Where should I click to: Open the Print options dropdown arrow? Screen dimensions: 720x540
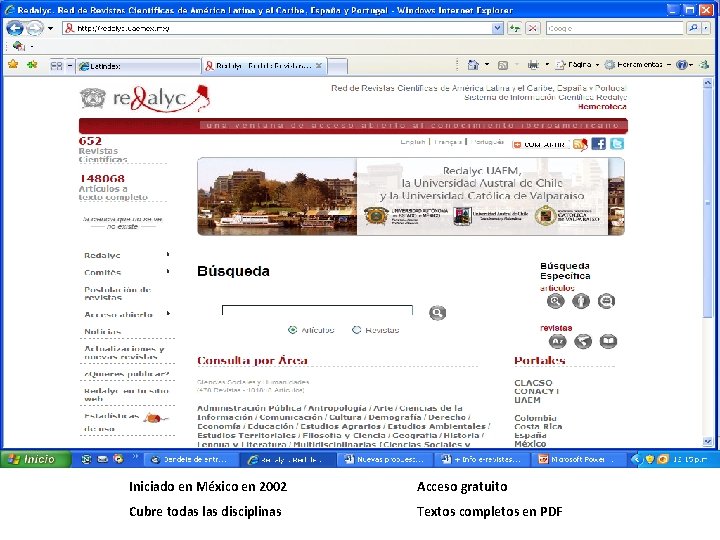click(547, 65)
